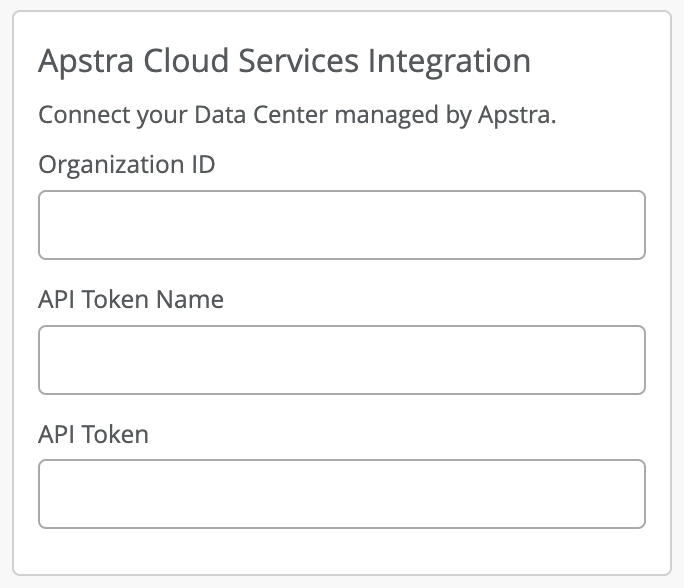Click the "Connect your Data Center" description text
The image size is (684, 588).
pyautogui.click(x=296, y=115)
